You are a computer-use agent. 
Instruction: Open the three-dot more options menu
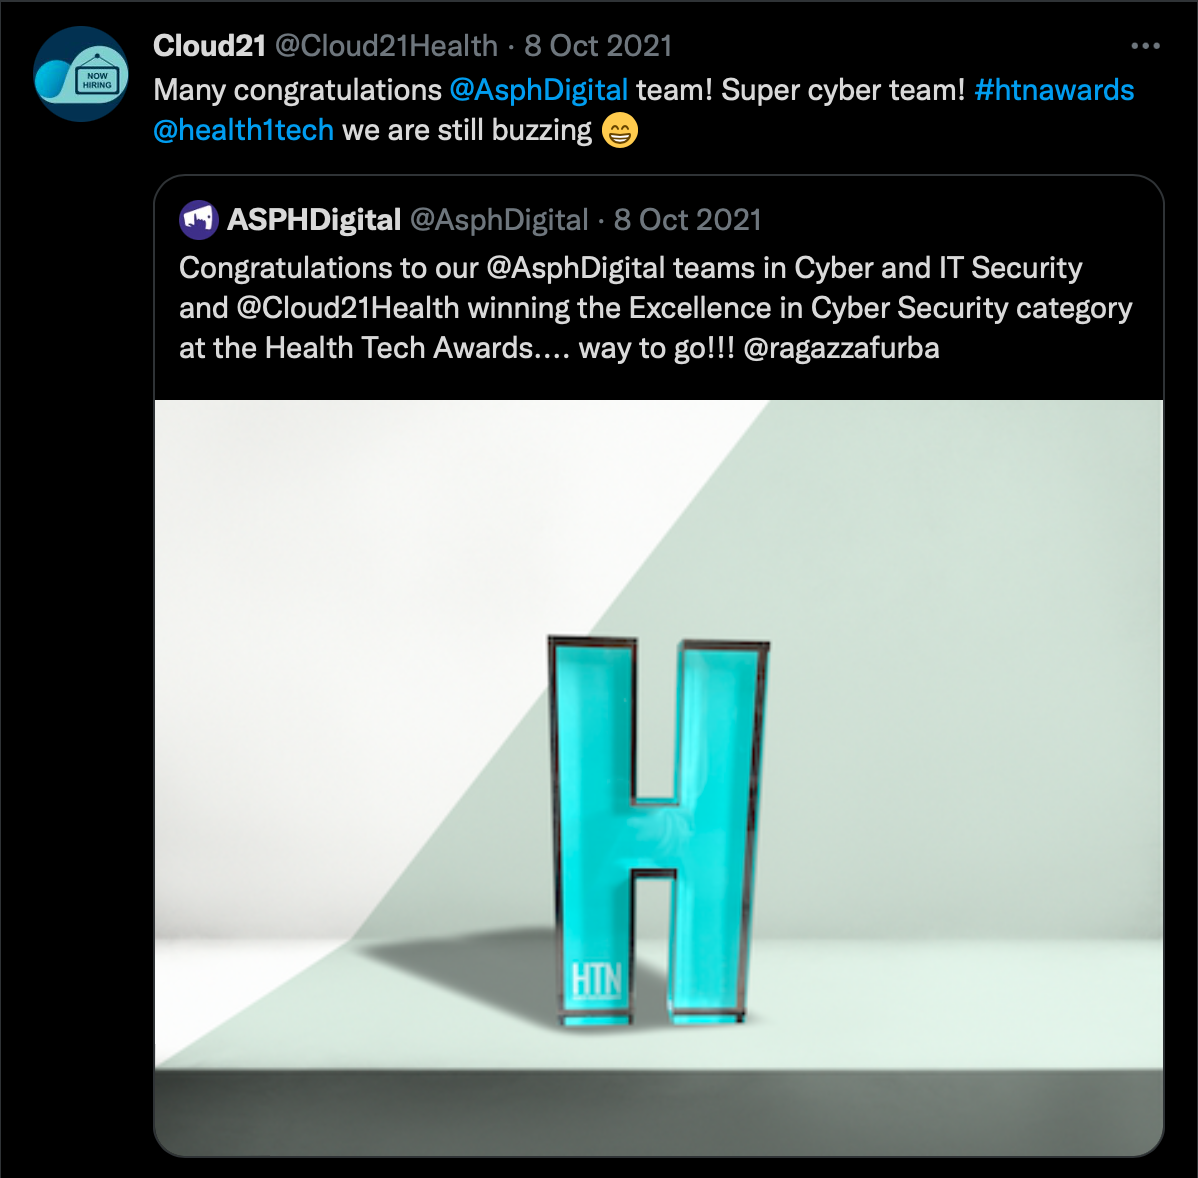(1145, 47)
